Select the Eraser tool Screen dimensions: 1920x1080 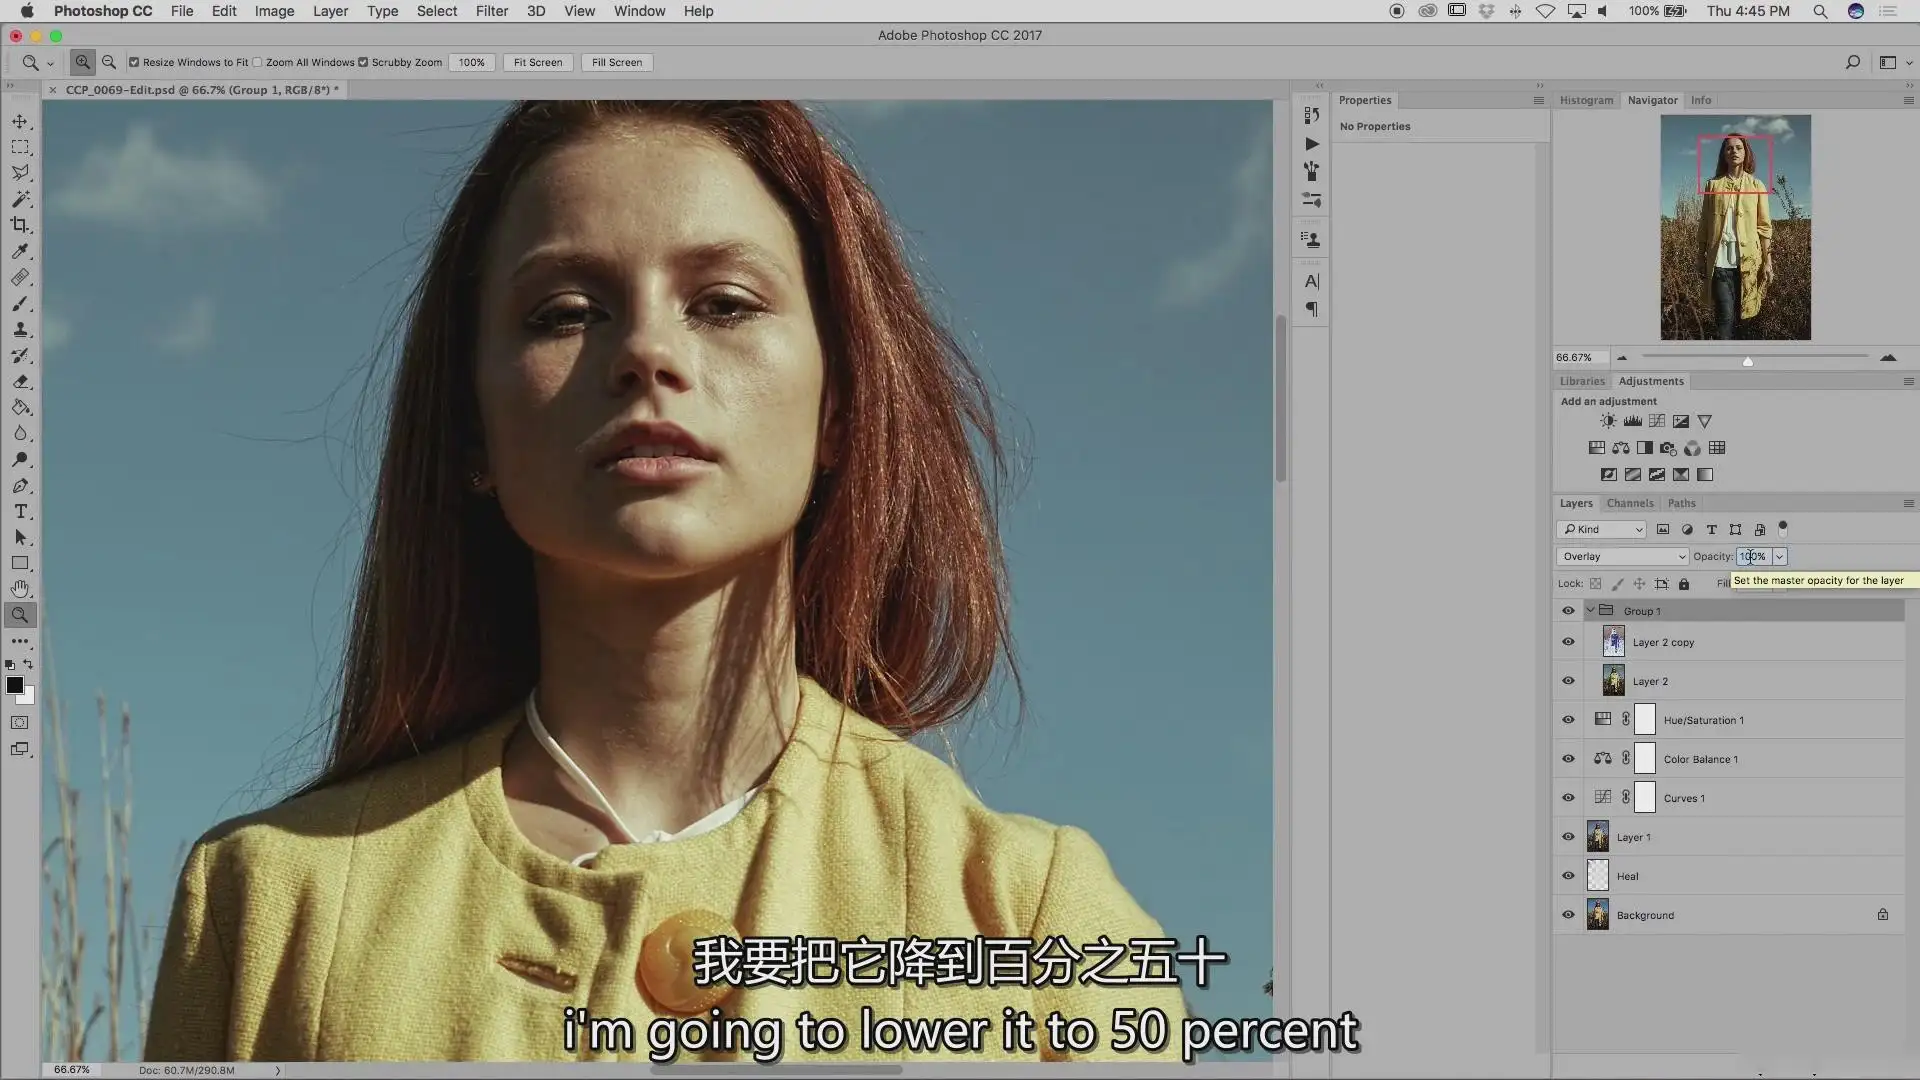[20, 381]
